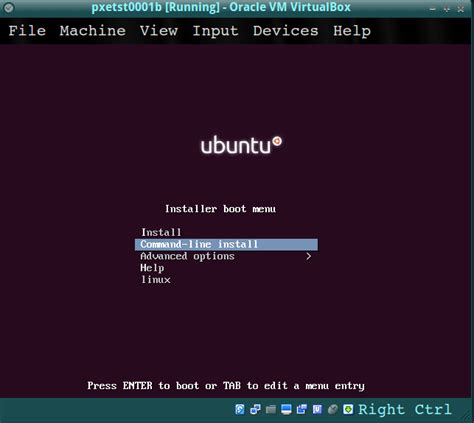
Task: Open the View menu
Action: (x=159, y=31)
